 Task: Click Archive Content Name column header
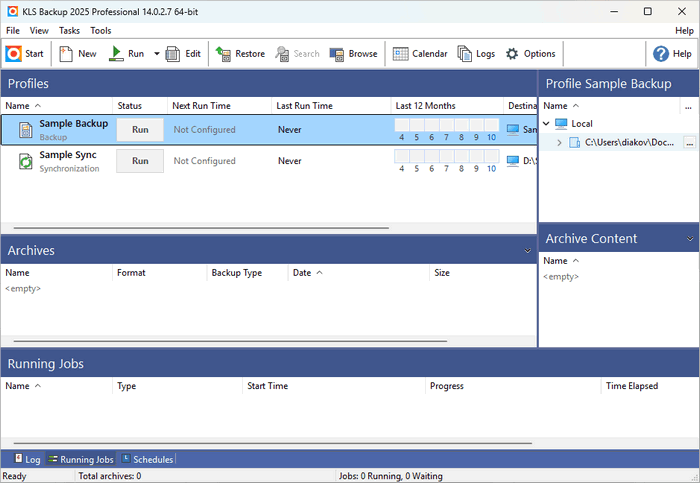pos(618,261)
